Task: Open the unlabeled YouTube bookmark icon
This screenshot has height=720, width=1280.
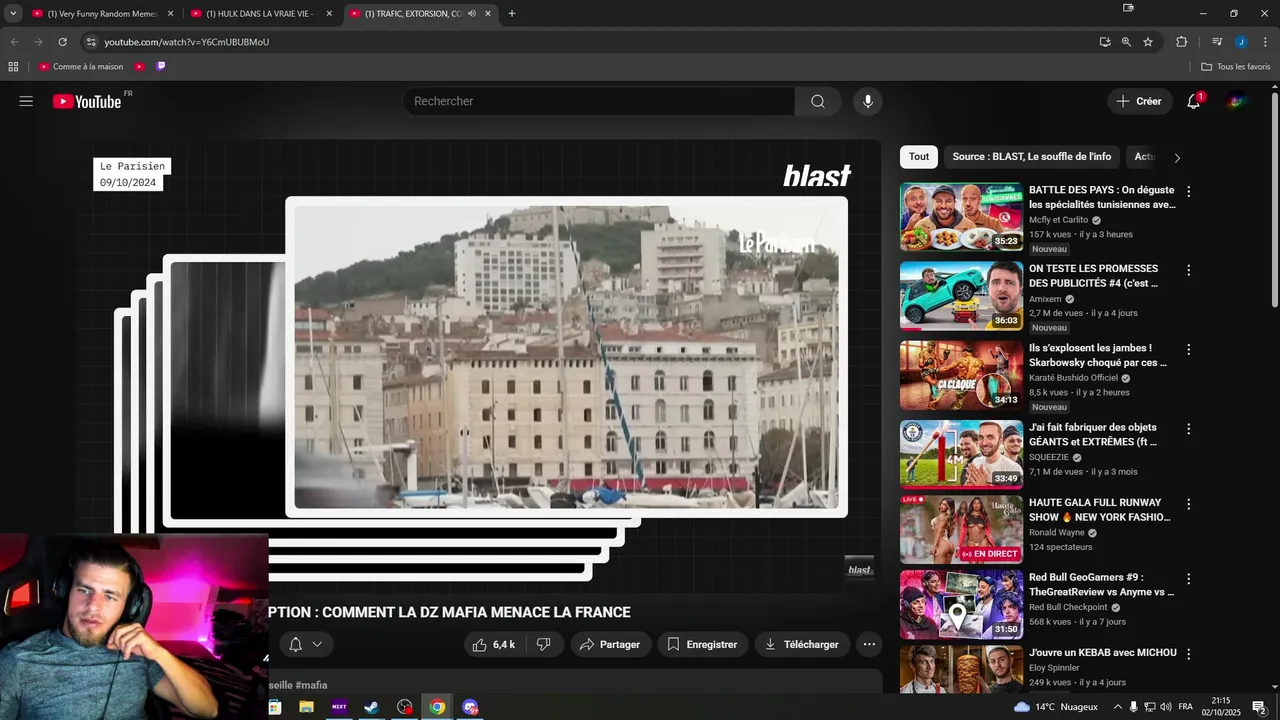Action: 140,67
